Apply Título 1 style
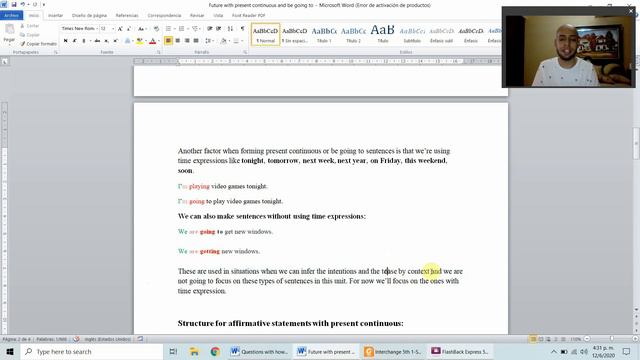Image resolution: width=640 pixels, height=360 pixels. (324, 34)
